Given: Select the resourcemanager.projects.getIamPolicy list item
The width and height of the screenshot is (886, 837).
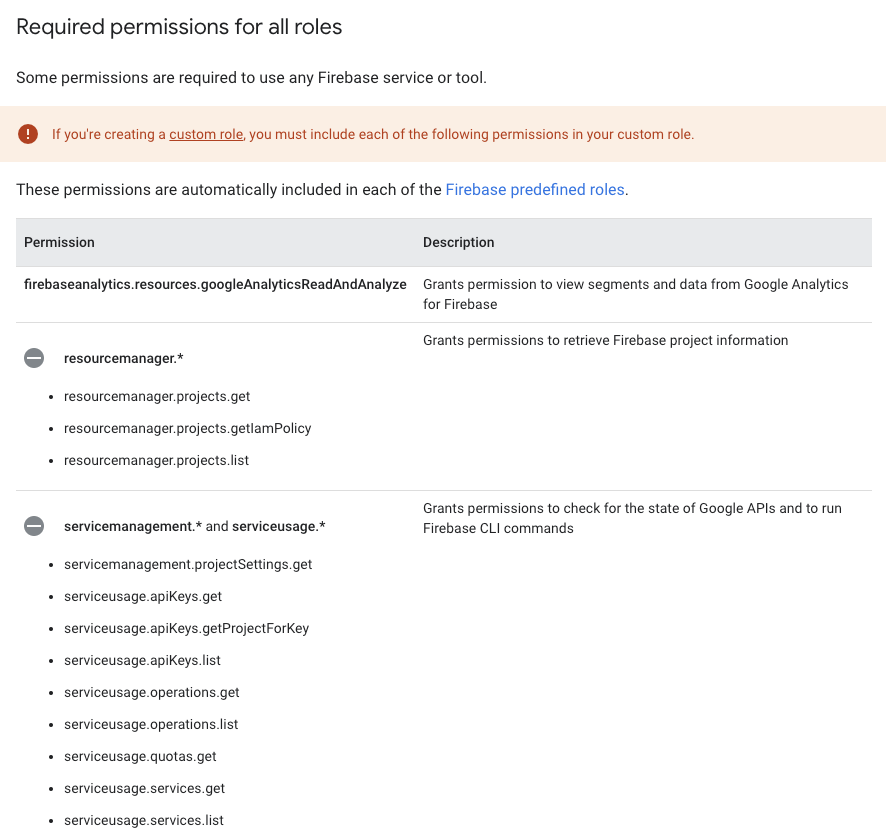Looking at the screenshot, I should tap(187, 428).
